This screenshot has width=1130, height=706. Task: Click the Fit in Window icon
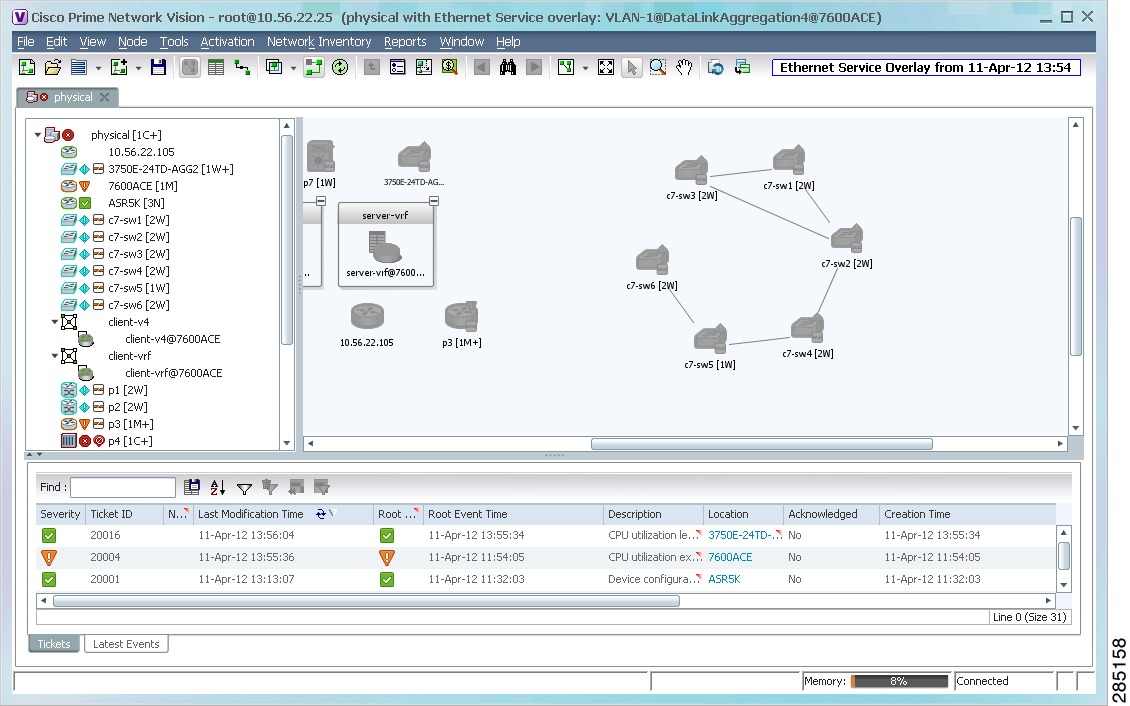pos(606,68)
